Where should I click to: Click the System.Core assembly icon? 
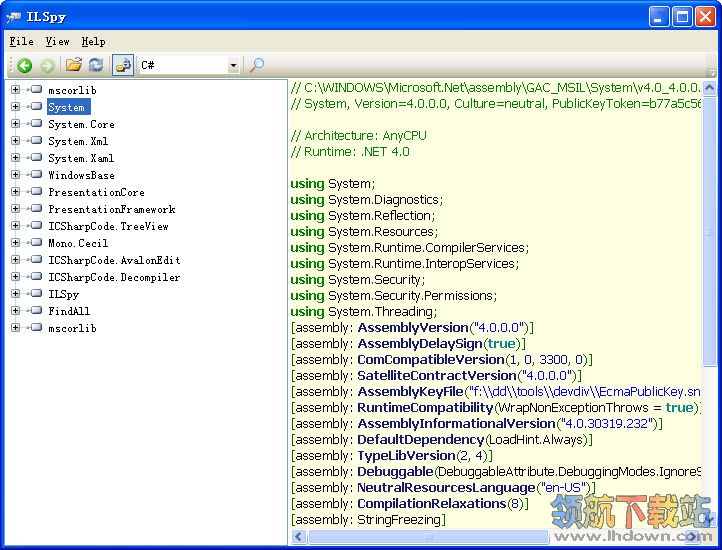tap(35, 123)
